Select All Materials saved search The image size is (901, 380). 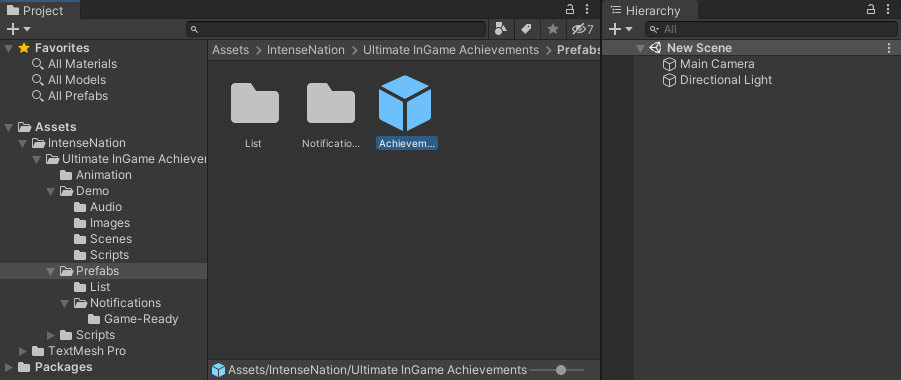(x=82, y=64)
